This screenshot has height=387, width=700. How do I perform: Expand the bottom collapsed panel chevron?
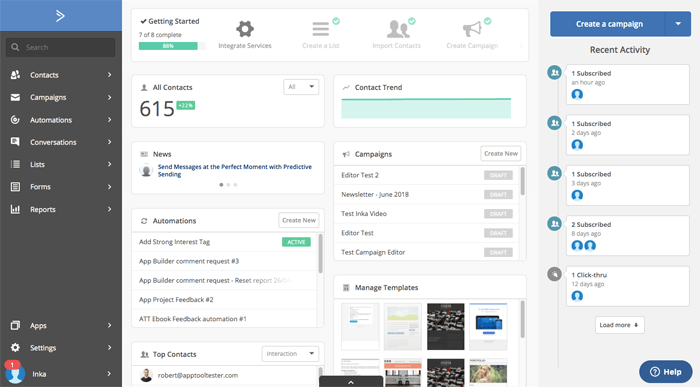point(351,382)
